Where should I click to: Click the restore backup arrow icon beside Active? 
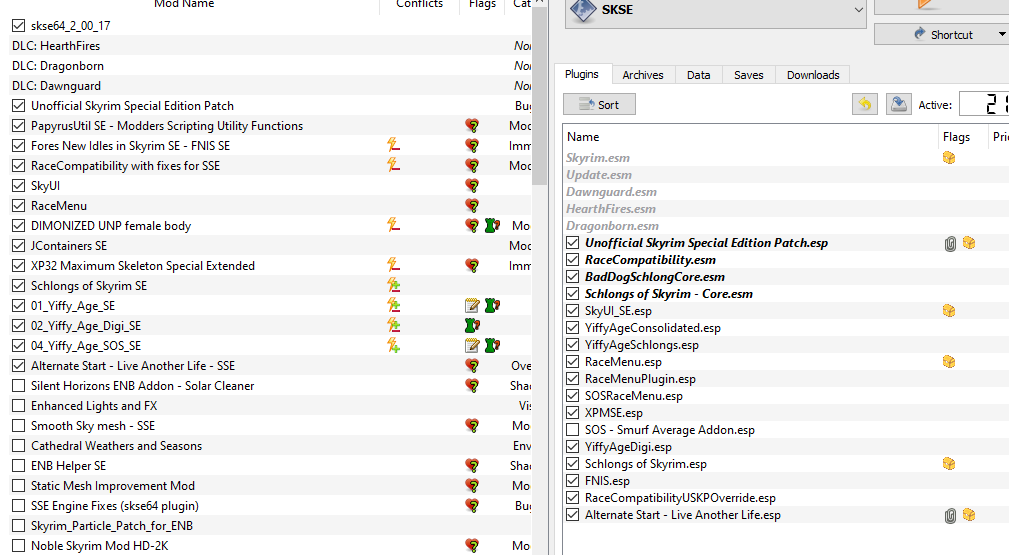[865, 104]
